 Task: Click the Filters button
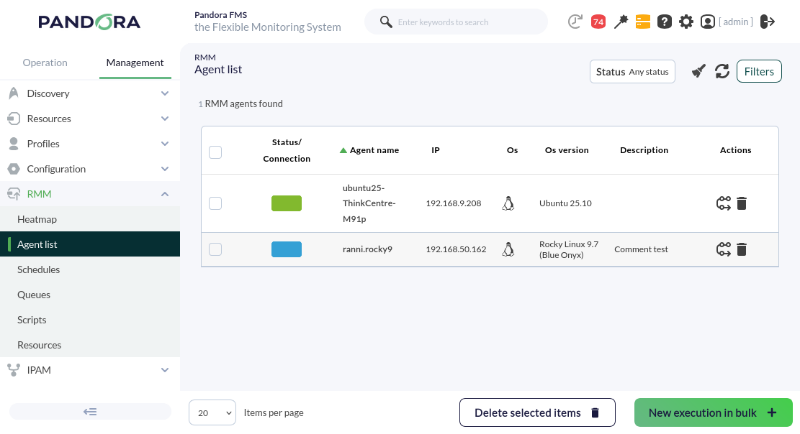coord(759,71)
